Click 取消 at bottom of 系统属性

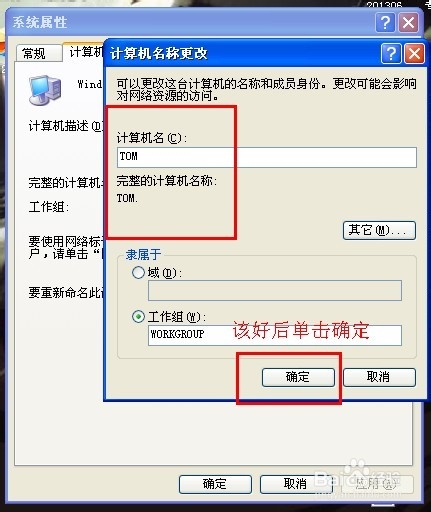(x=296, y=484)
